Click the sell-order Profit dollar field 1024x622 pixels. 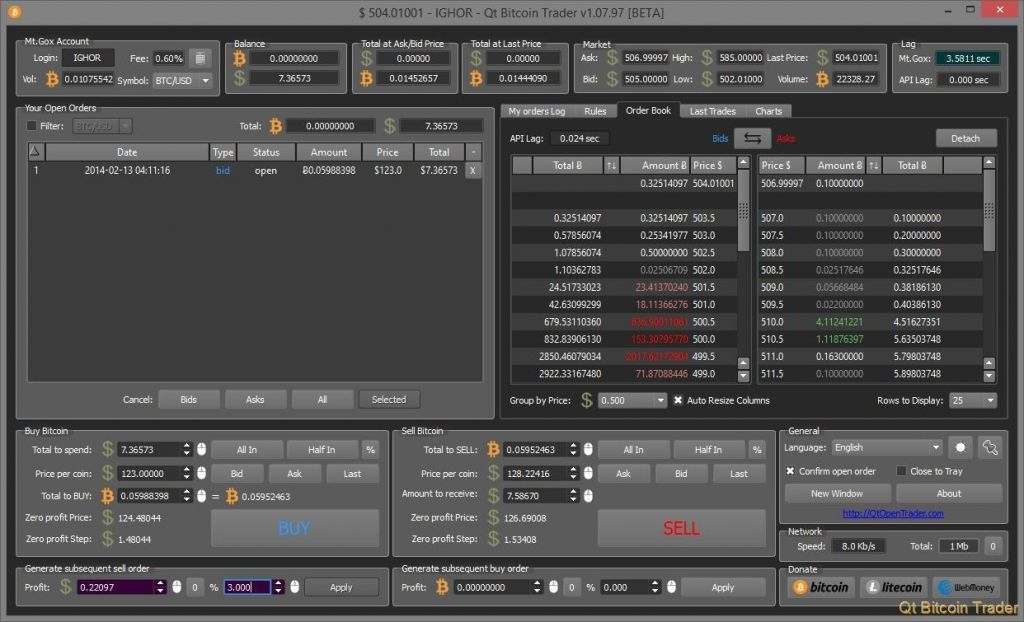click(x=116, y=587)
